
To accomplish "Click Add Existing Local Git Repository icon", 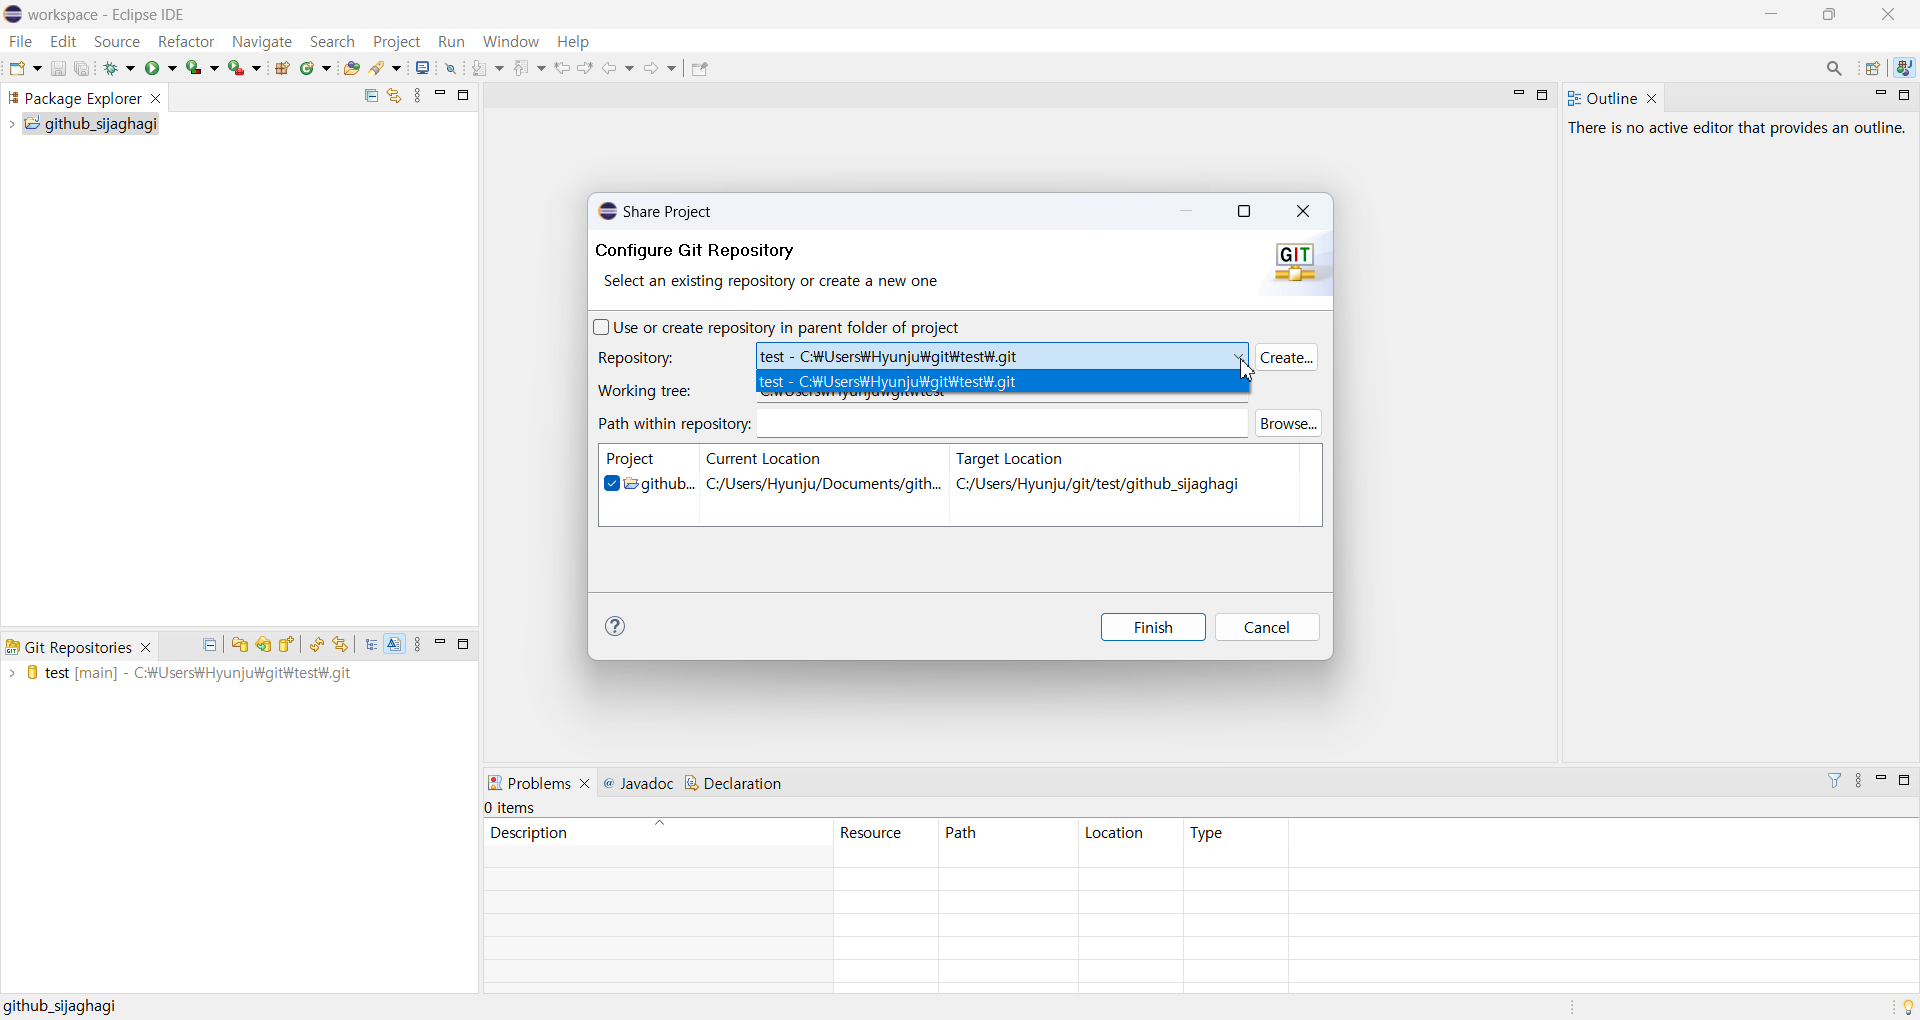I will coord(240,645).
